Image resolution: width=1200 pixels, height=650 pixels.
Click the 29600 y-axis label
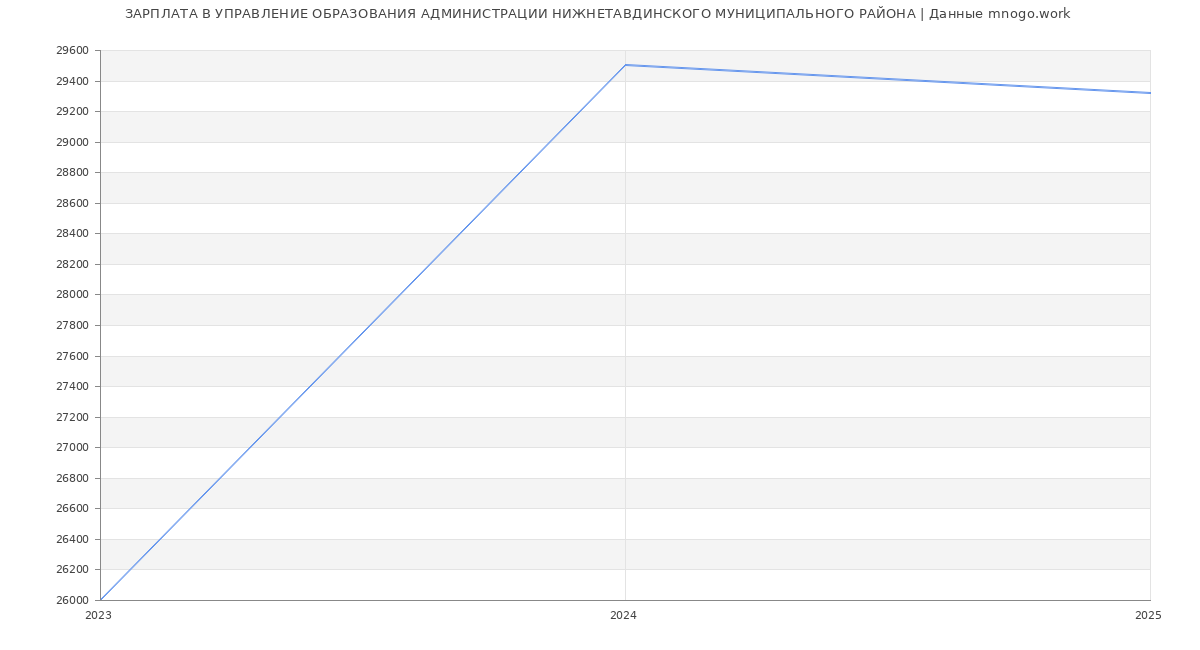click(72, 51)
